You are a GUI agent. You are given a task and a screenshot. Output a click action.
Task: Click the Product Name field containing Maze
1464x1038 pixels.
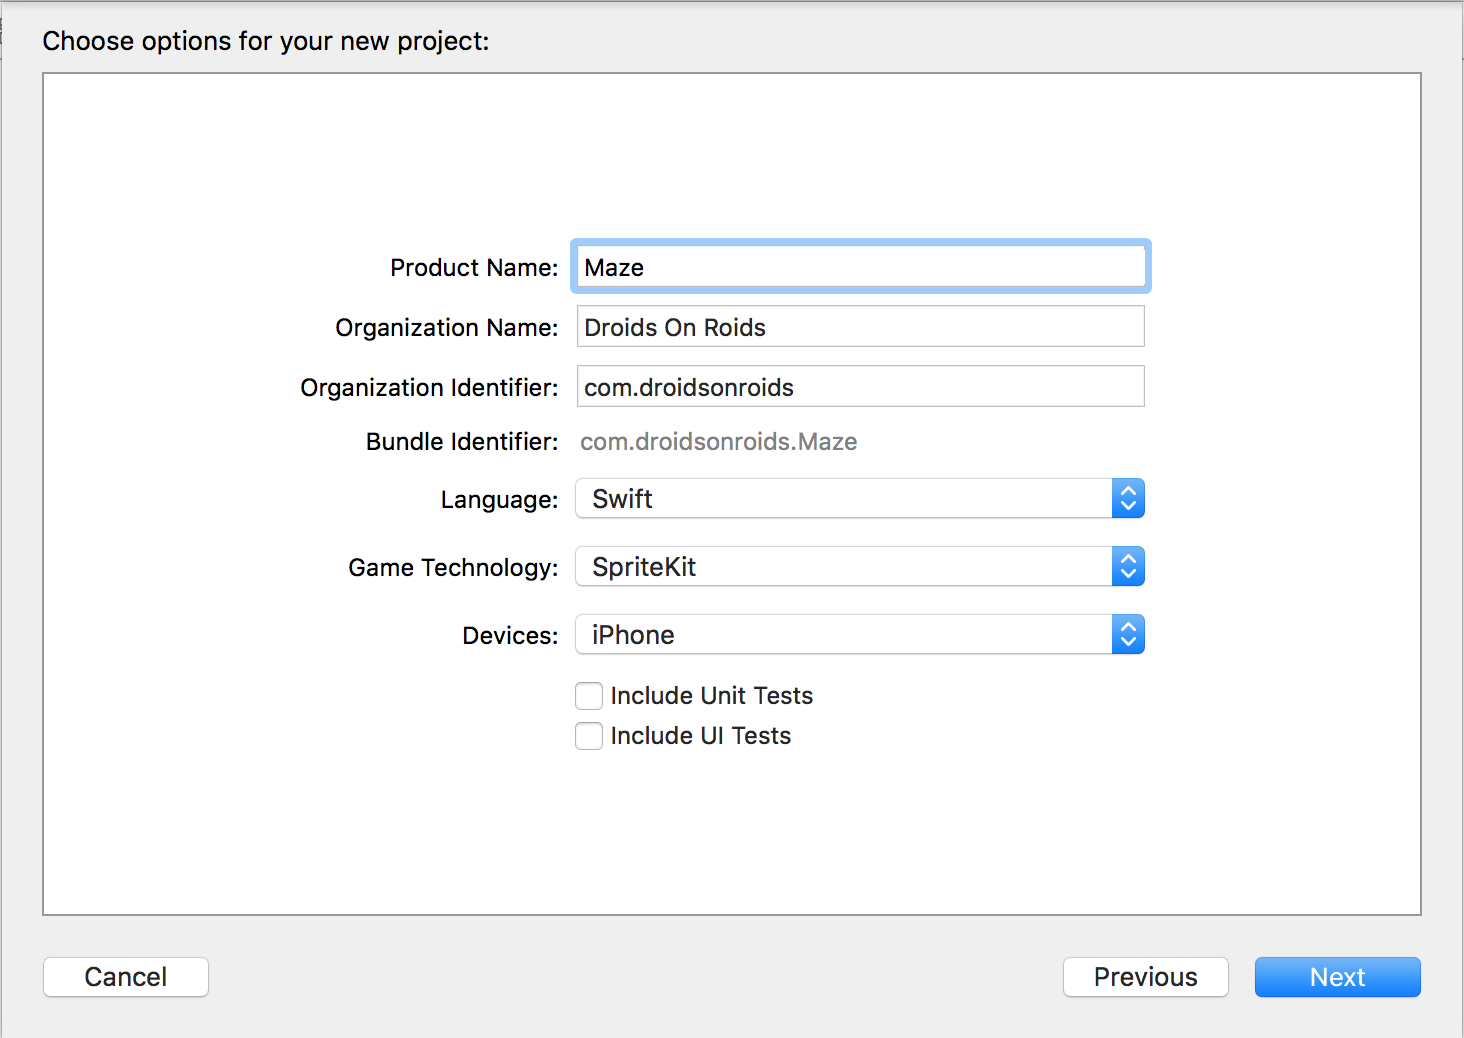(860, 267)
